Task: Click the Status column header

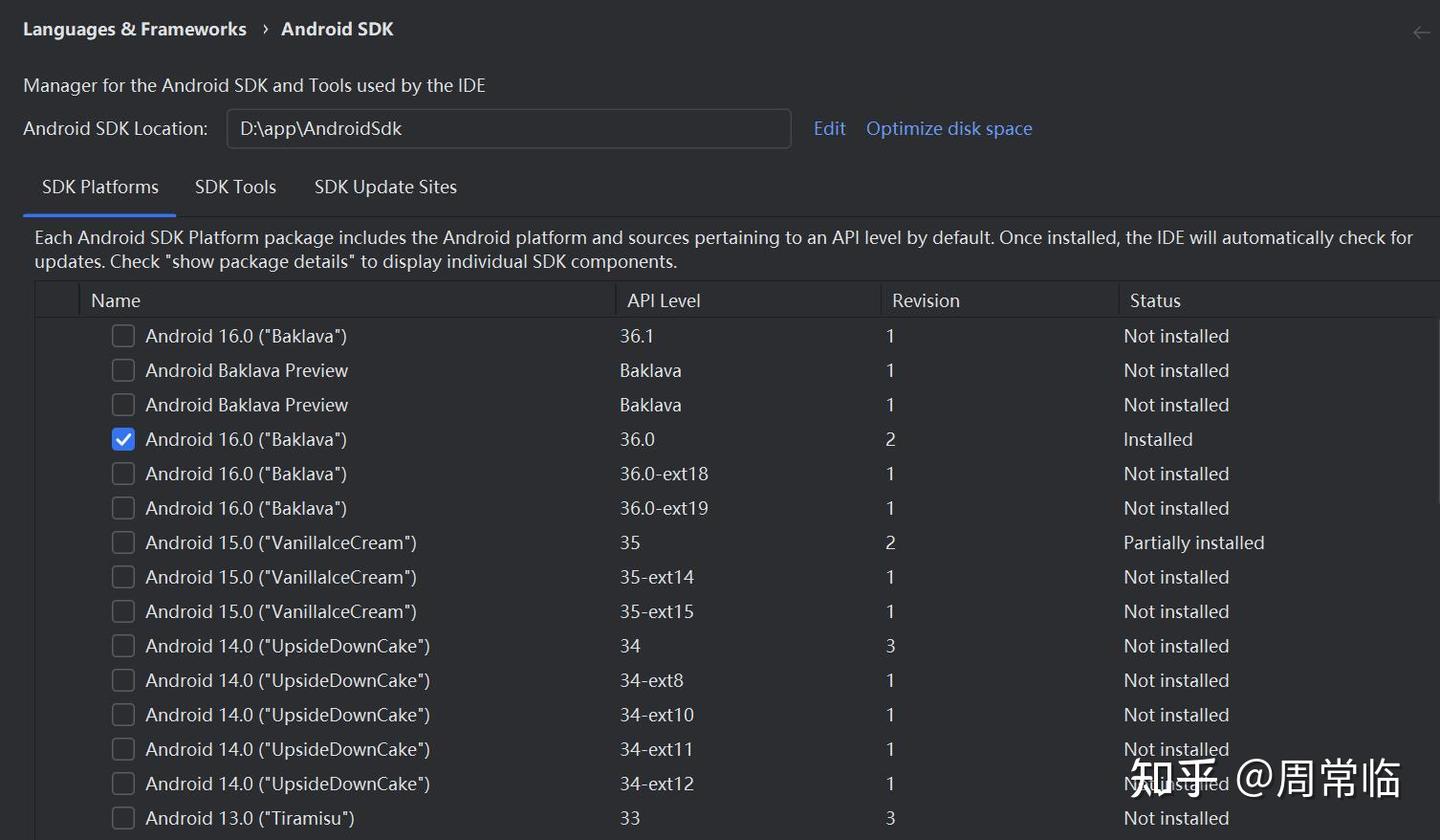Action: [x=1155, y=301]
